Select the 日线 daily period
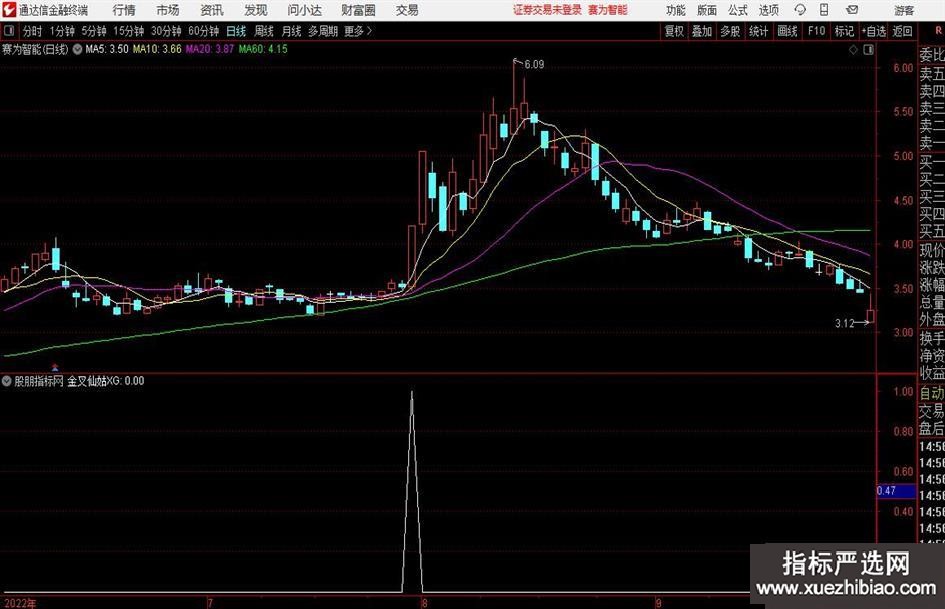 tap(236, 31)
